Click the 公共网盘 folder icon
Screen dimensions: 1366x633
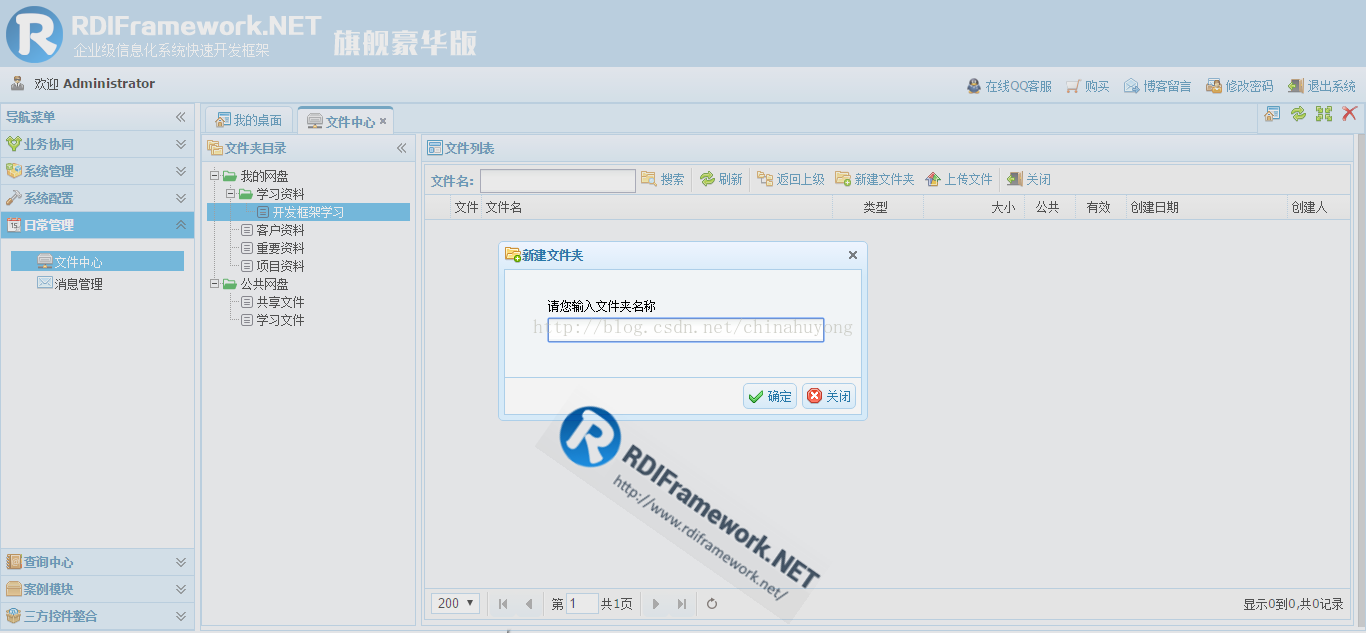(230, 284)
